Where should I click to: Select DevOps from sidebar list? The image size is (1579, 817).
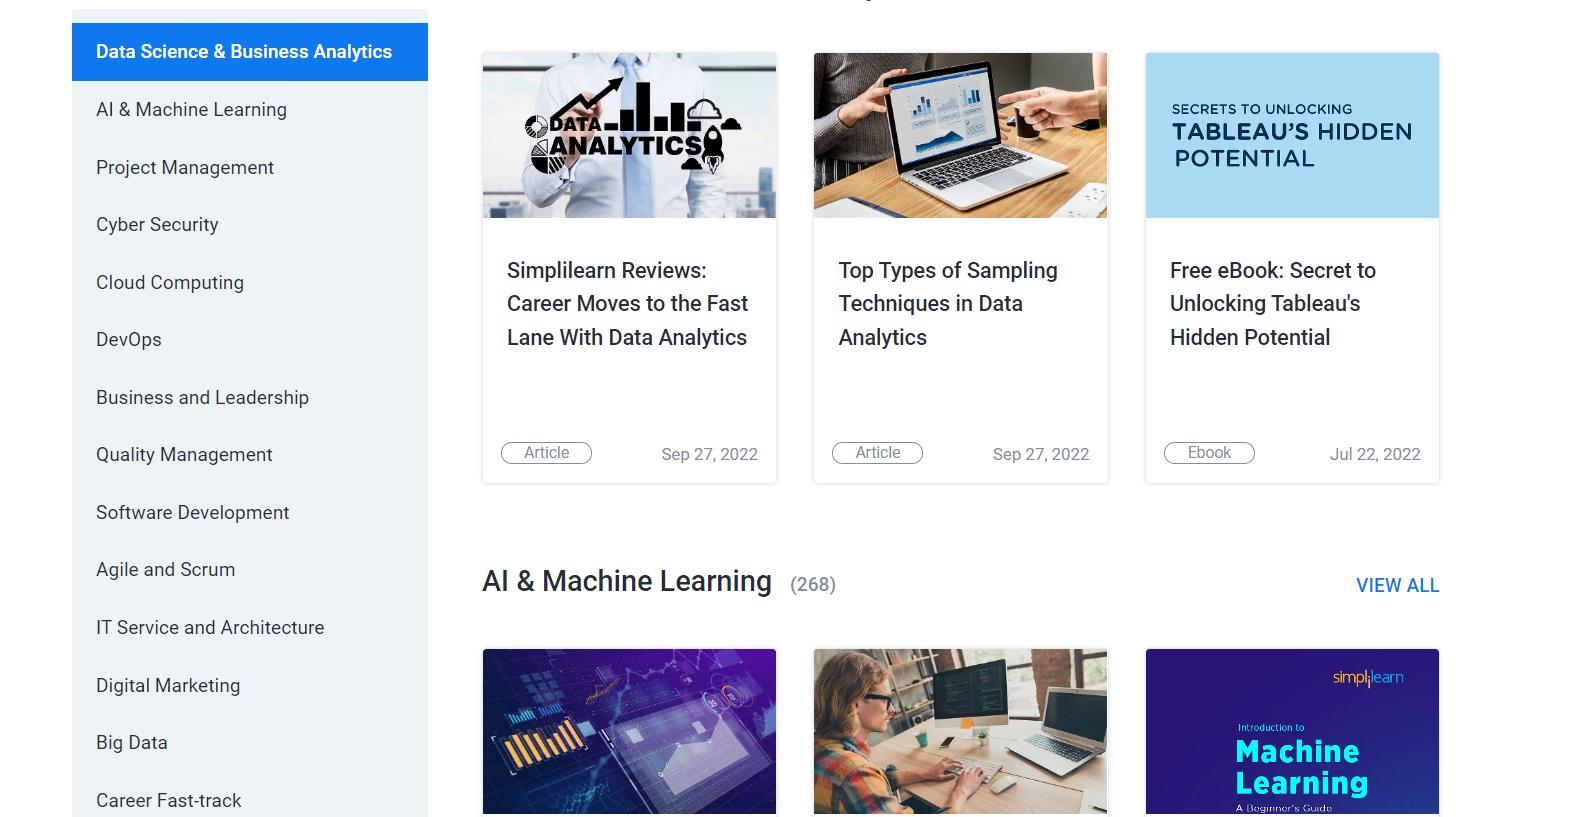249,340
